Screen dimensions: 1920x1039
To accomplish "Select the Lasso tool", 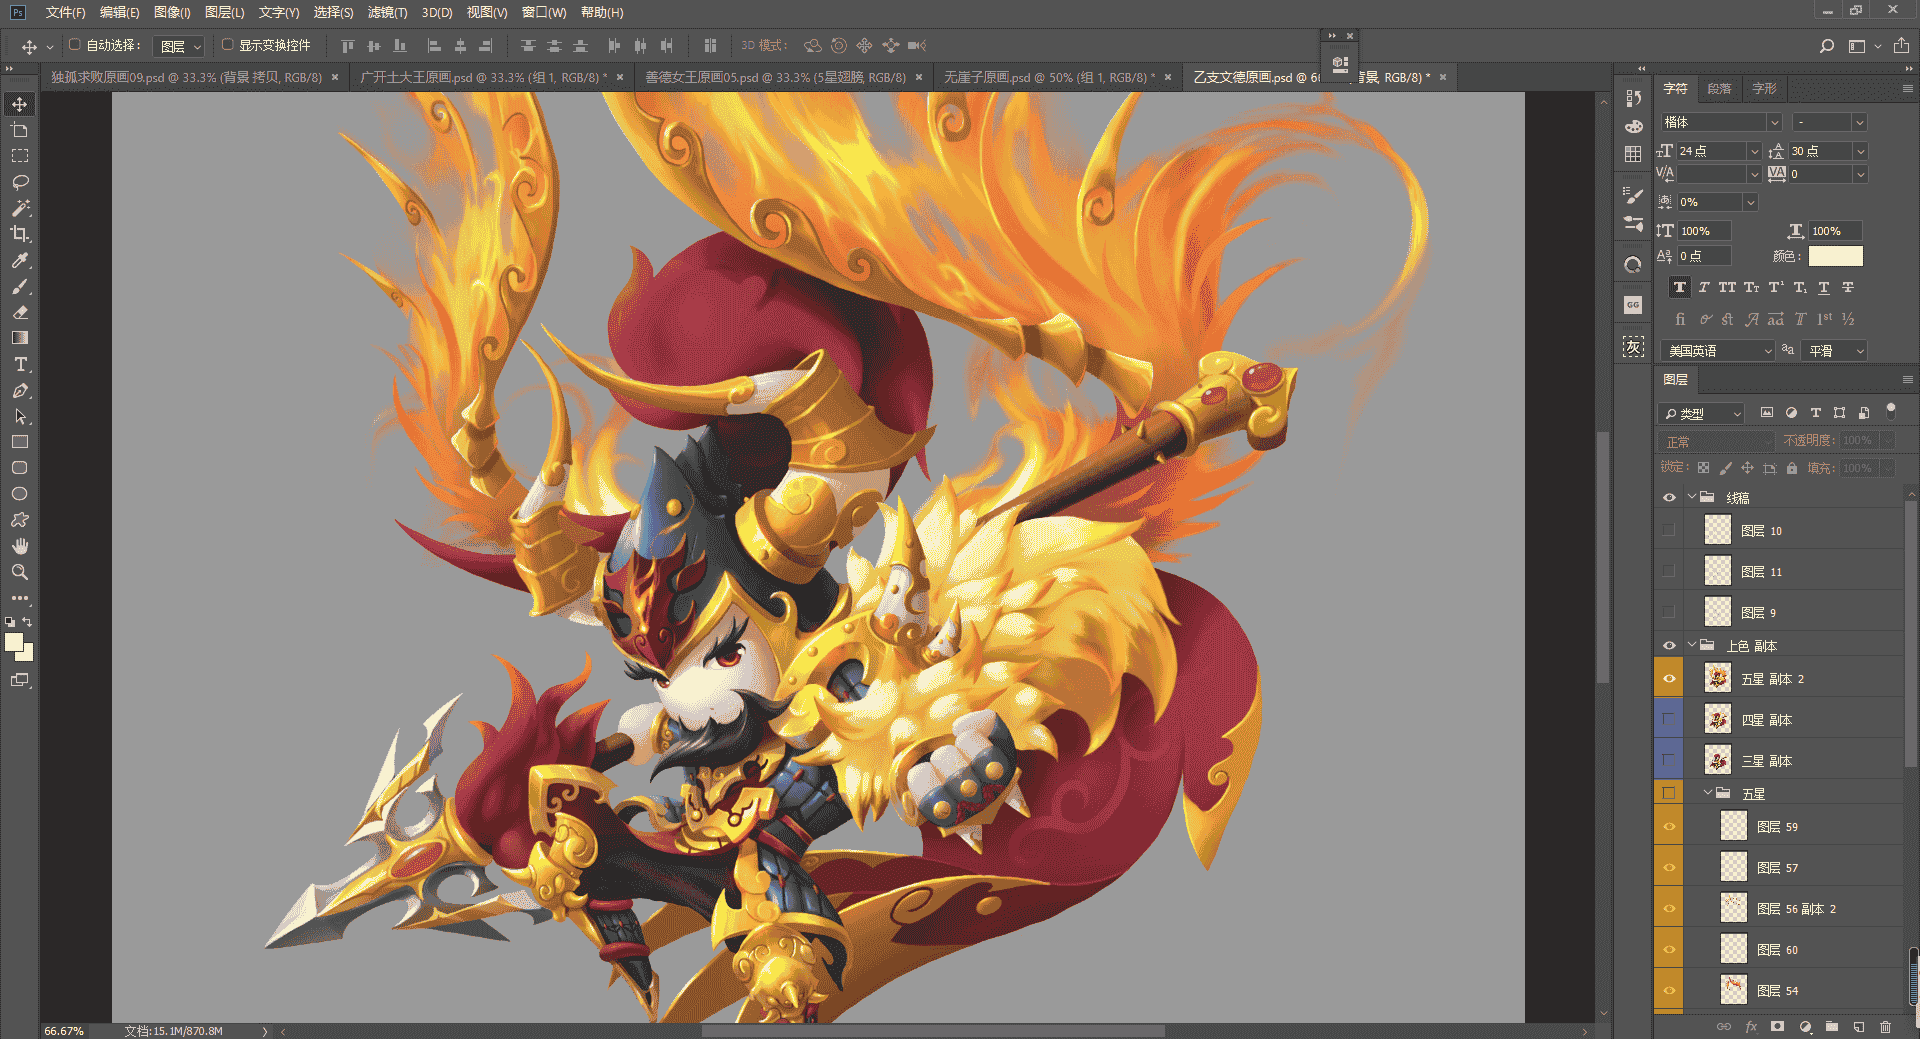I will [x=19, y=182].
